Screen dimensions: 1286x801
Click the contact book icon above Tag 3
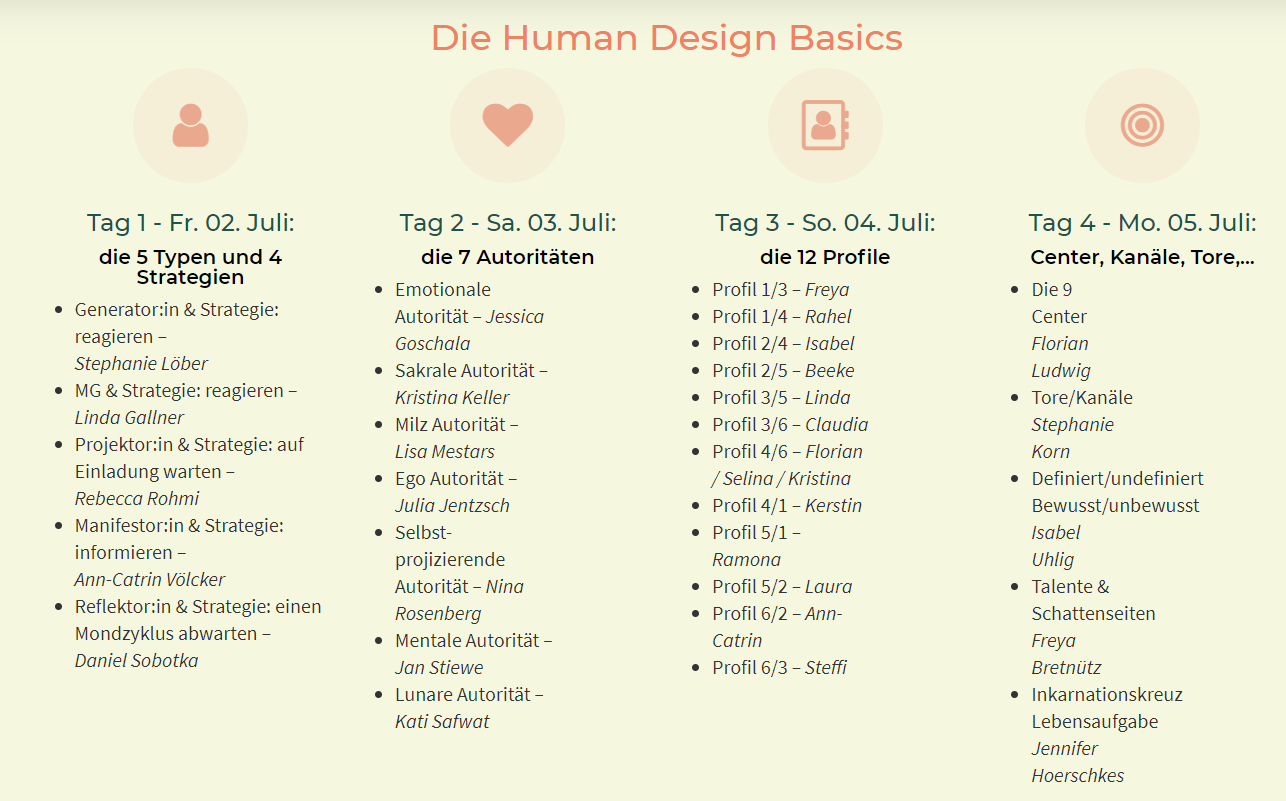[x=825, y=126]
